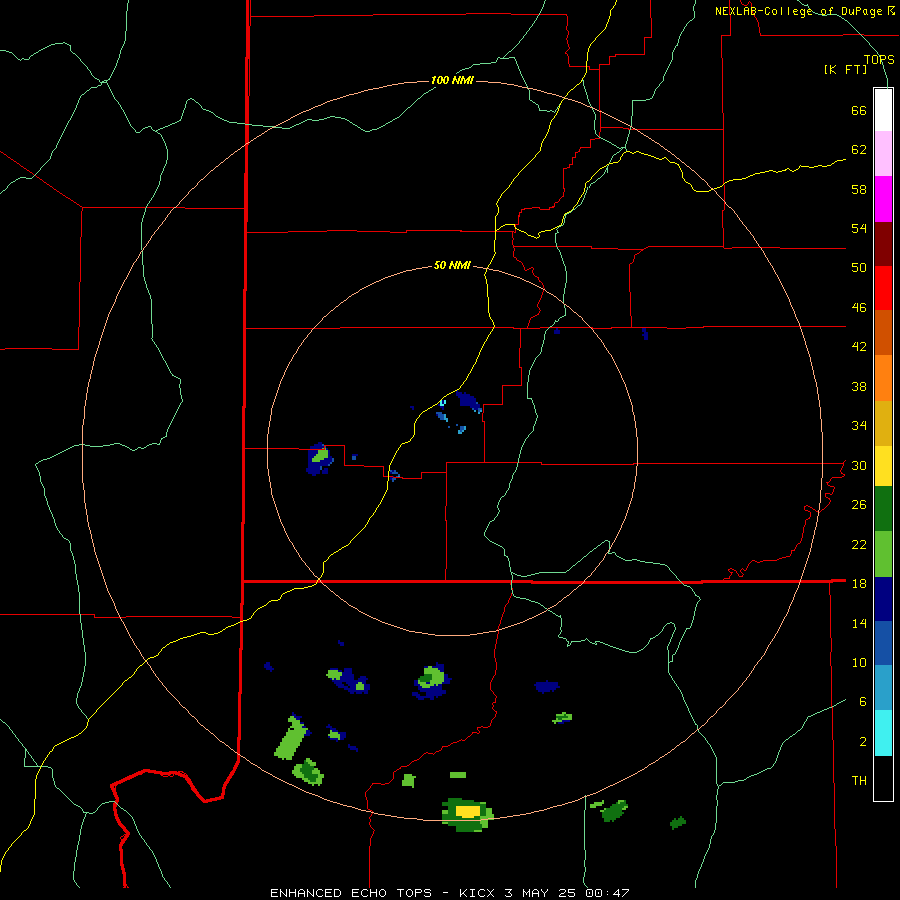The height and width of the screenshot is (900, 900).
Task: Click the 2 value on the scale
Action: [863, 741]
